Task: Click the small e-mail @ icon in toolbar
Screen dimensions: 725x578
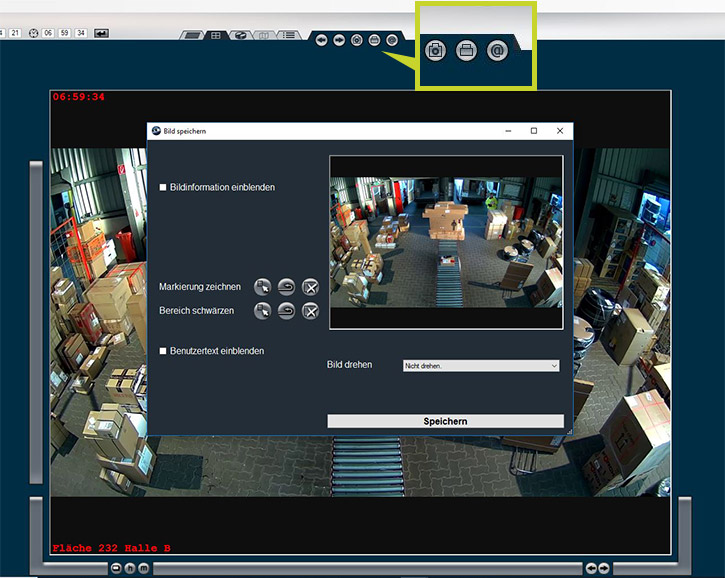Action: pos(392,41)
